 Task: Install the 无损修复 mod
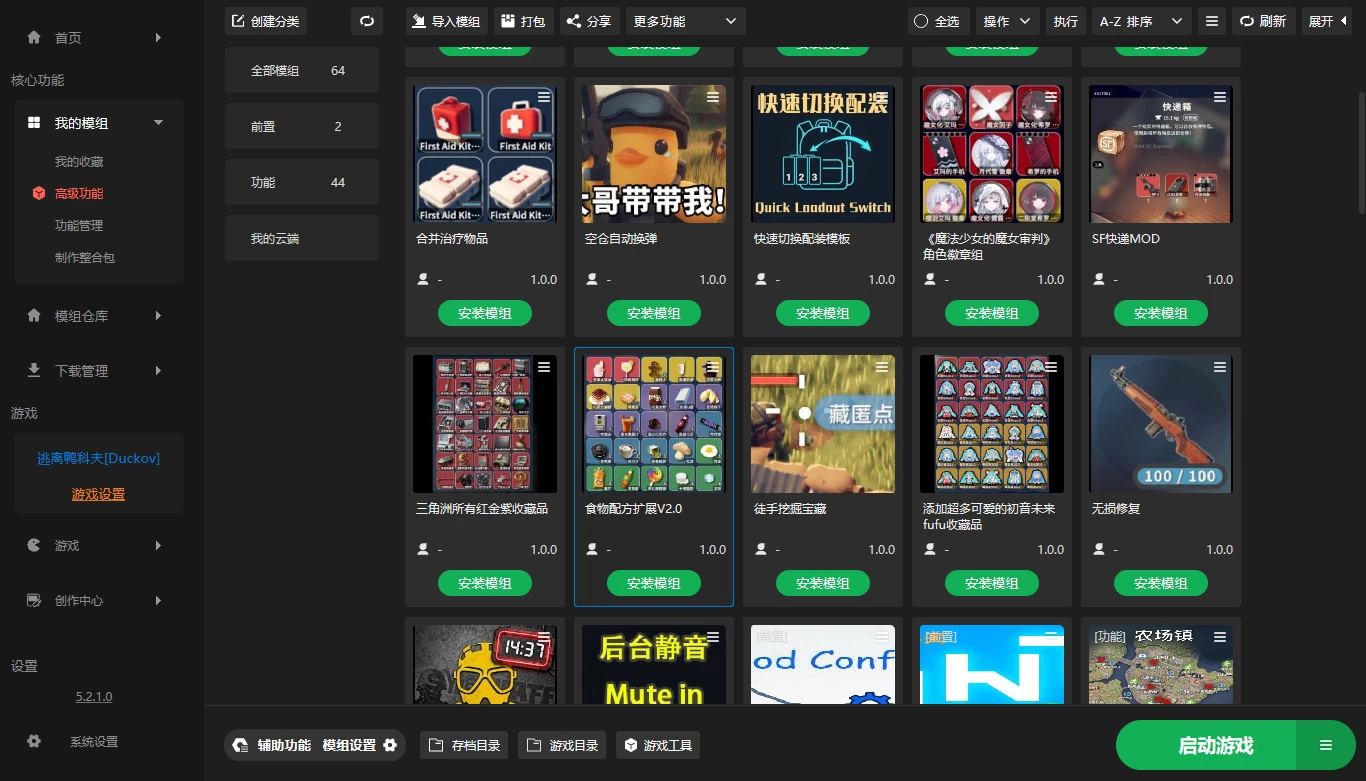click(1160, 583)
